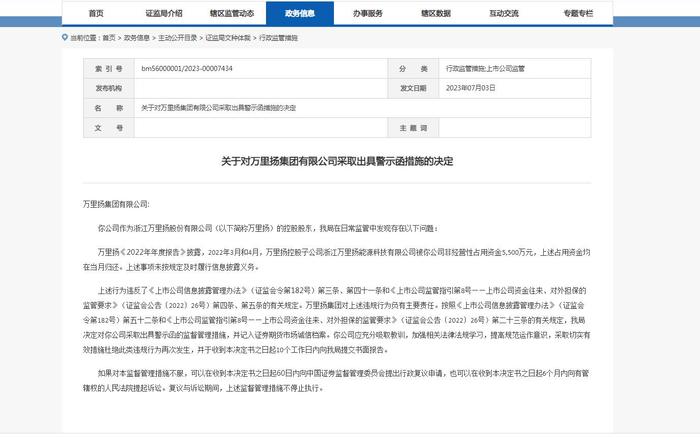Viewport: 700px width, 437px height.
Task: Open the 证监局介绍 navigation tab
Action: (x=164, y=13)
